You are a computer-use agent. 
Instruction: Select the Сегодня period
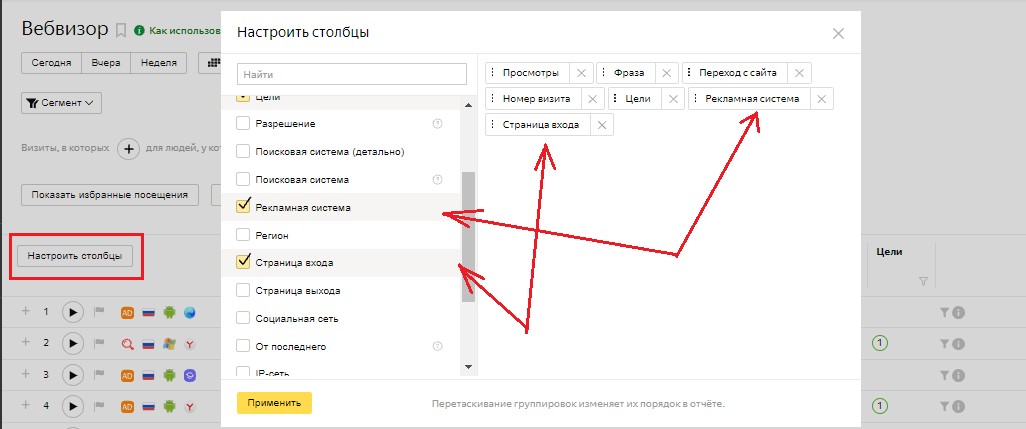[51, 63]
